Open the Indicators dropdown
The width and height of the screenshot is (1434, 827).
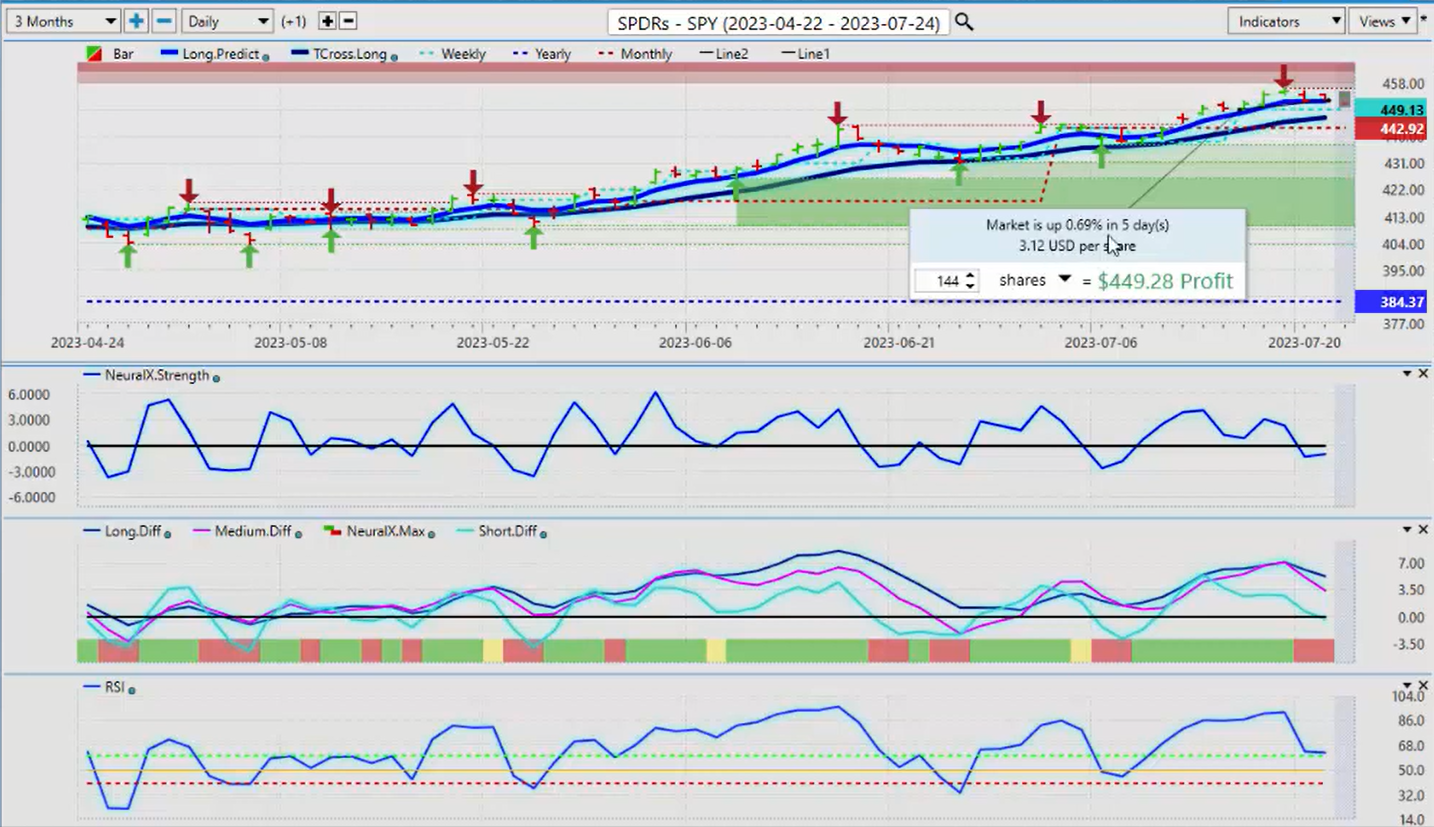pyautogui.click(x=1285, y=21)
